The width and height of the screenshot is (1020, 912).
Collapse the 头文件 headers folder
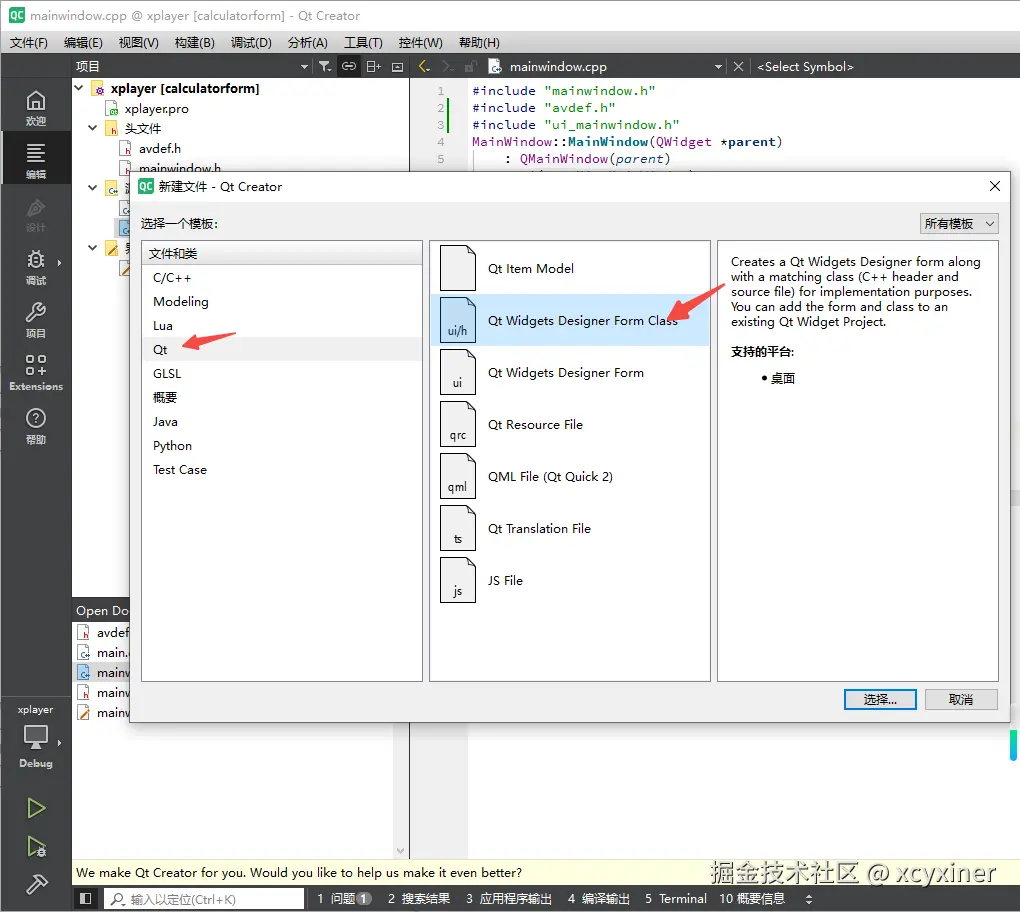[x=92, y=128]
